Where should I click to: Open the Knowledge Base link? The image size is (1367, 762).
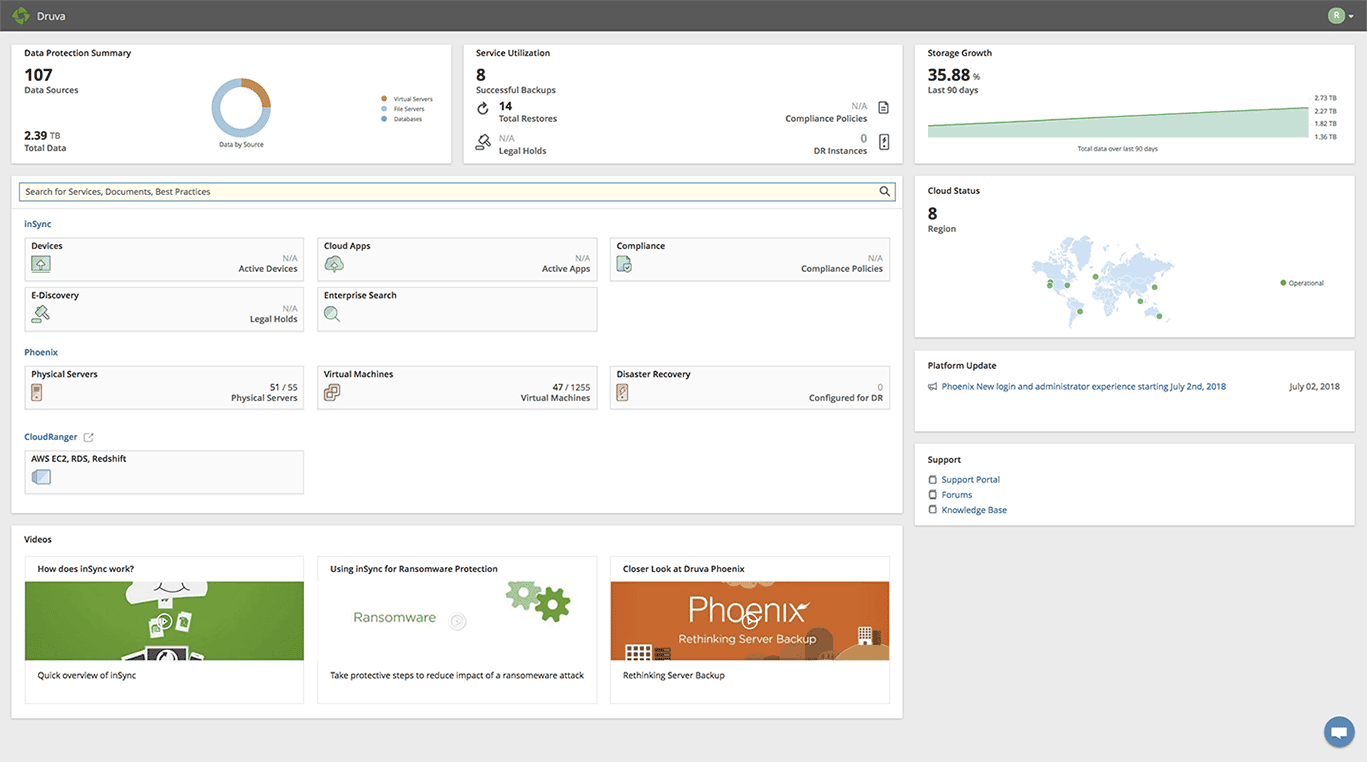pyautogui.click(x=973, y=510)
